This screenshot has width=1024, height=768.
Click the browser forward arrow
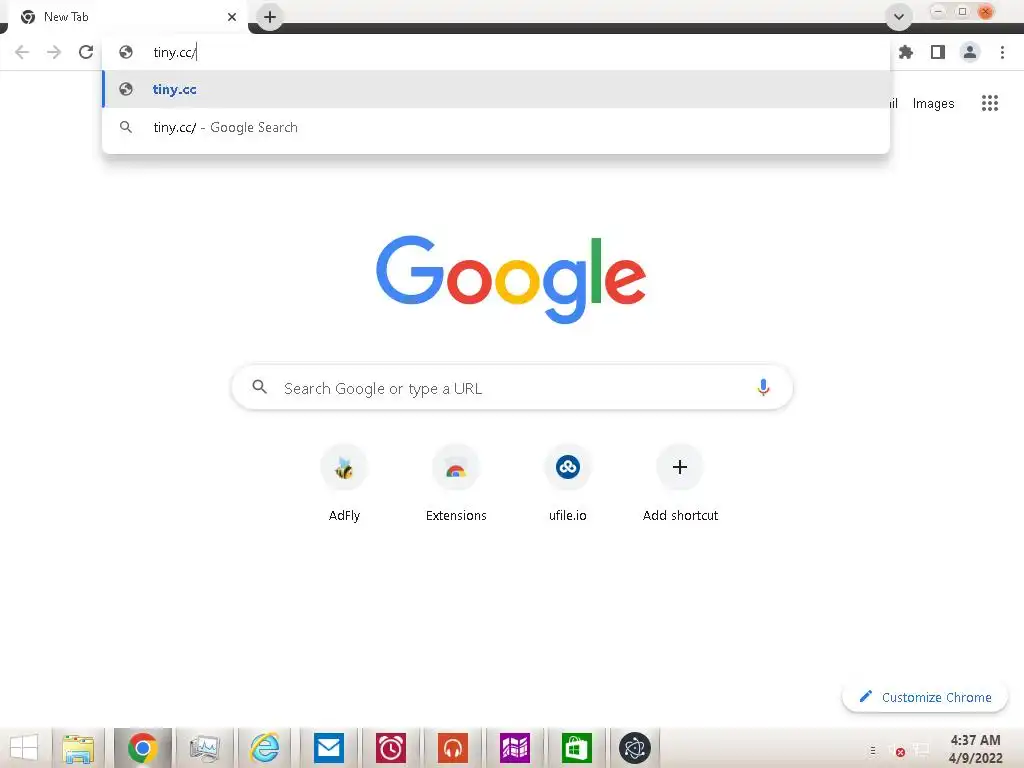[x=54, y=52]
